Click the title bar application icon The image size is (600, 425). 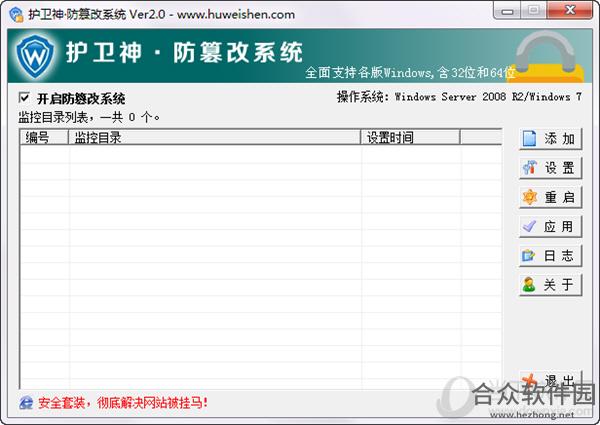pyautogui.click(x=16, y=15)
